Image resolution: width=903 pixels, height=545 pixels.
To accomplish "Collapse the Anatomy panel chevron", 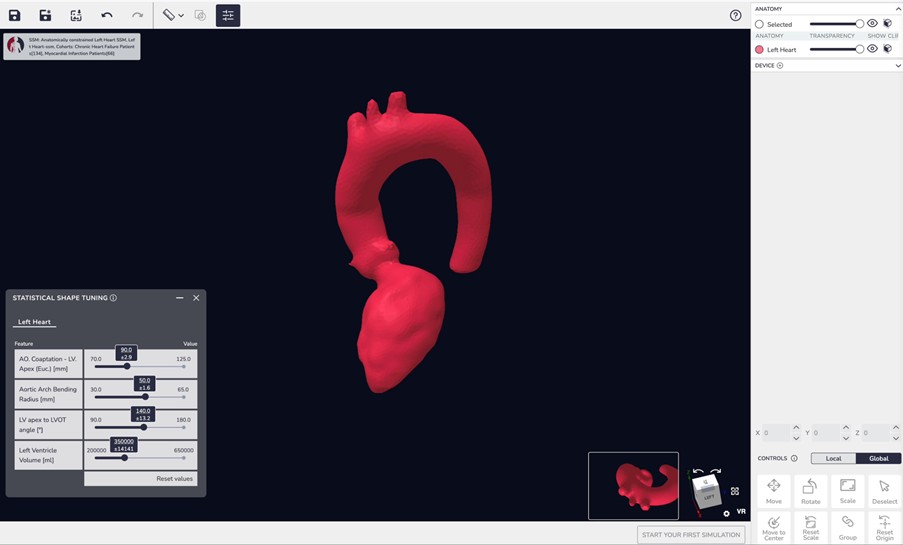I will (898, 8).
